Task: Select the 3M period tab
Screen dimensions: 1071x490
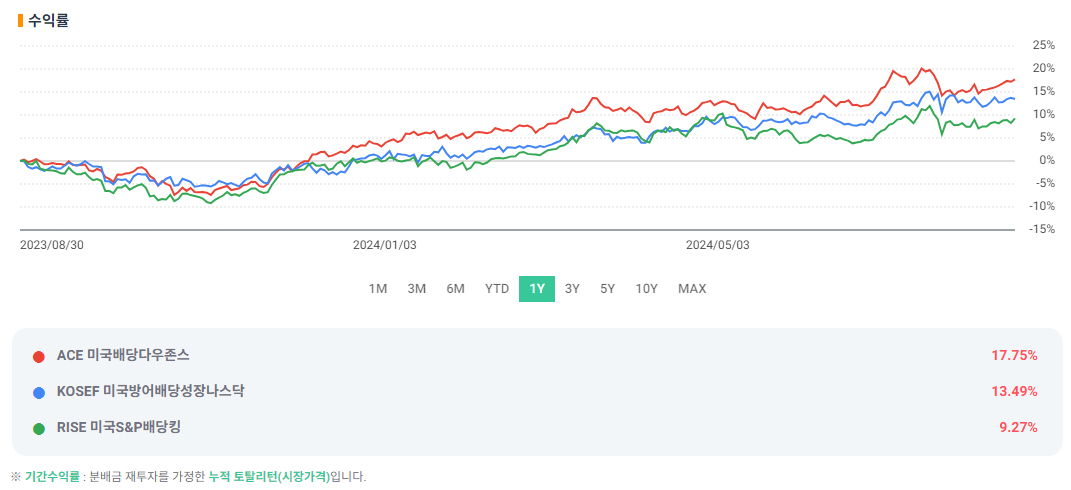Action: (417, 288)
